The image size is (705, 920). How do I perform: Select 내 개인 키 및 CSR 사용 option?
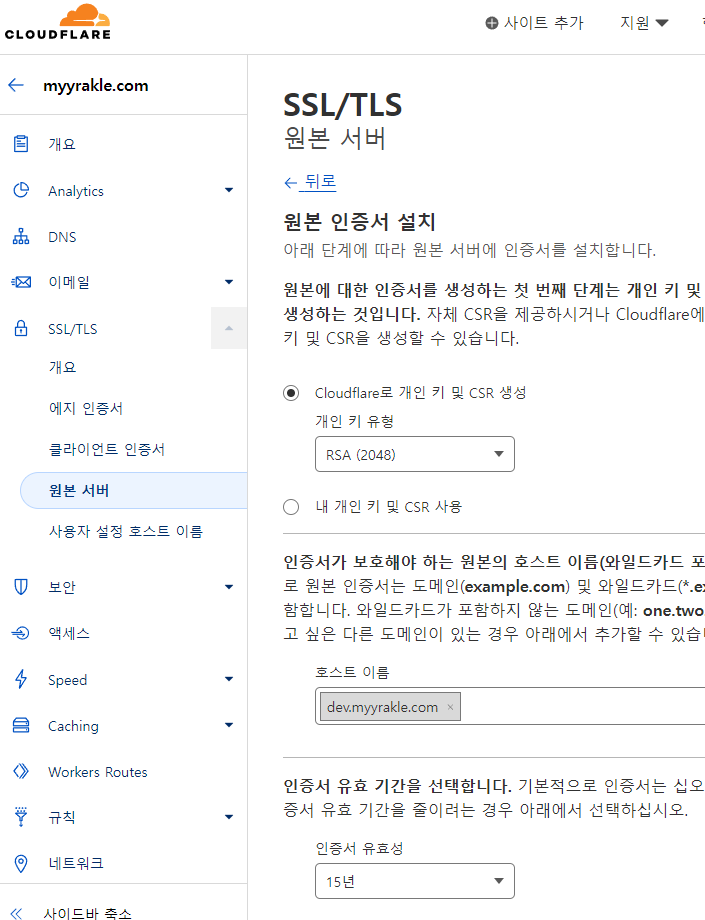click(x=291, y=507)
